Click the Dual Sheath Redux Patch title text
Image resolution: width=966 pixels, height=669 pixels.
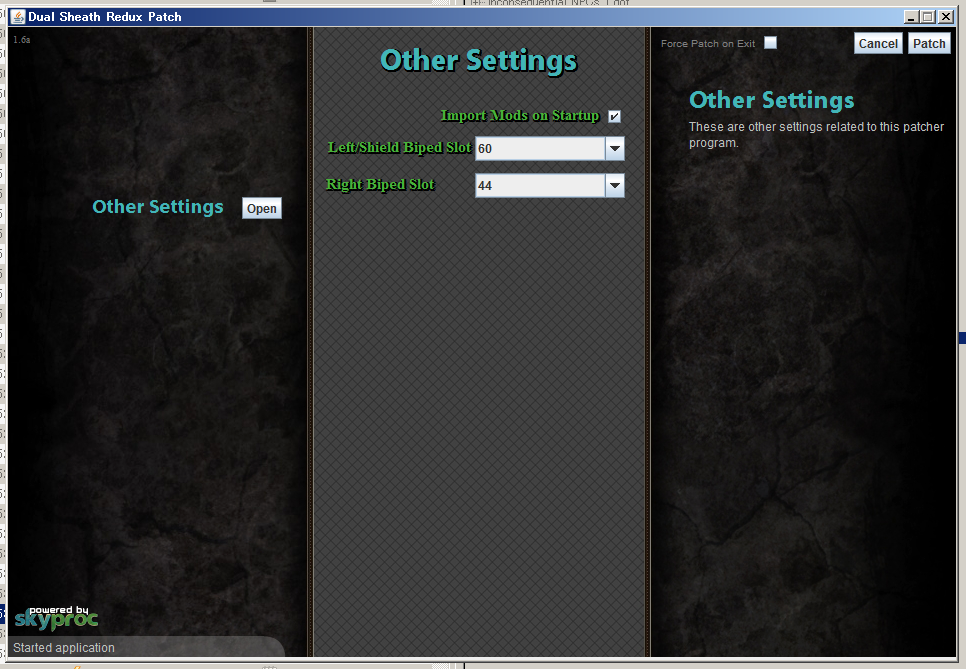[105, 17]
